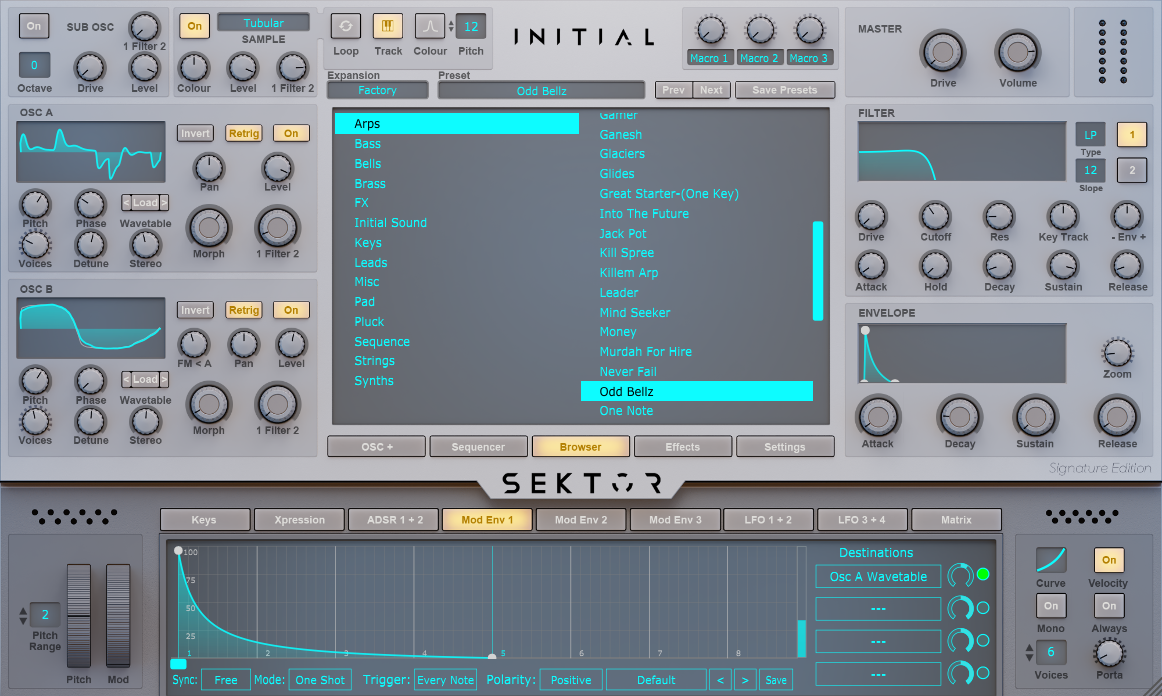Toggle OSC A Invert
The height and width of the screenshot is (696, 1162).
195,133
